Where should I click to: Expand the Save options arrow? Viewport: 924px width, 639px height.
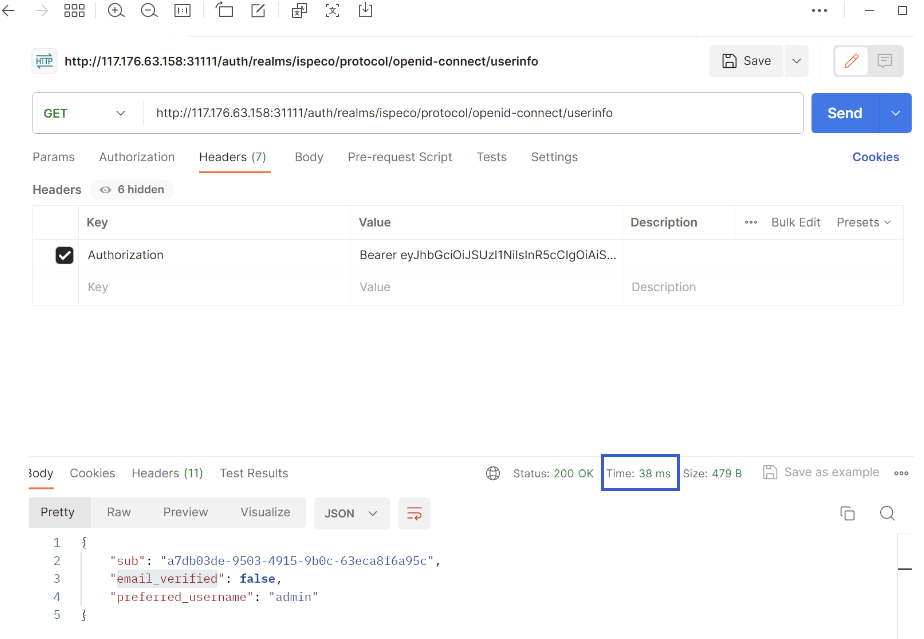tap(796, 61)
